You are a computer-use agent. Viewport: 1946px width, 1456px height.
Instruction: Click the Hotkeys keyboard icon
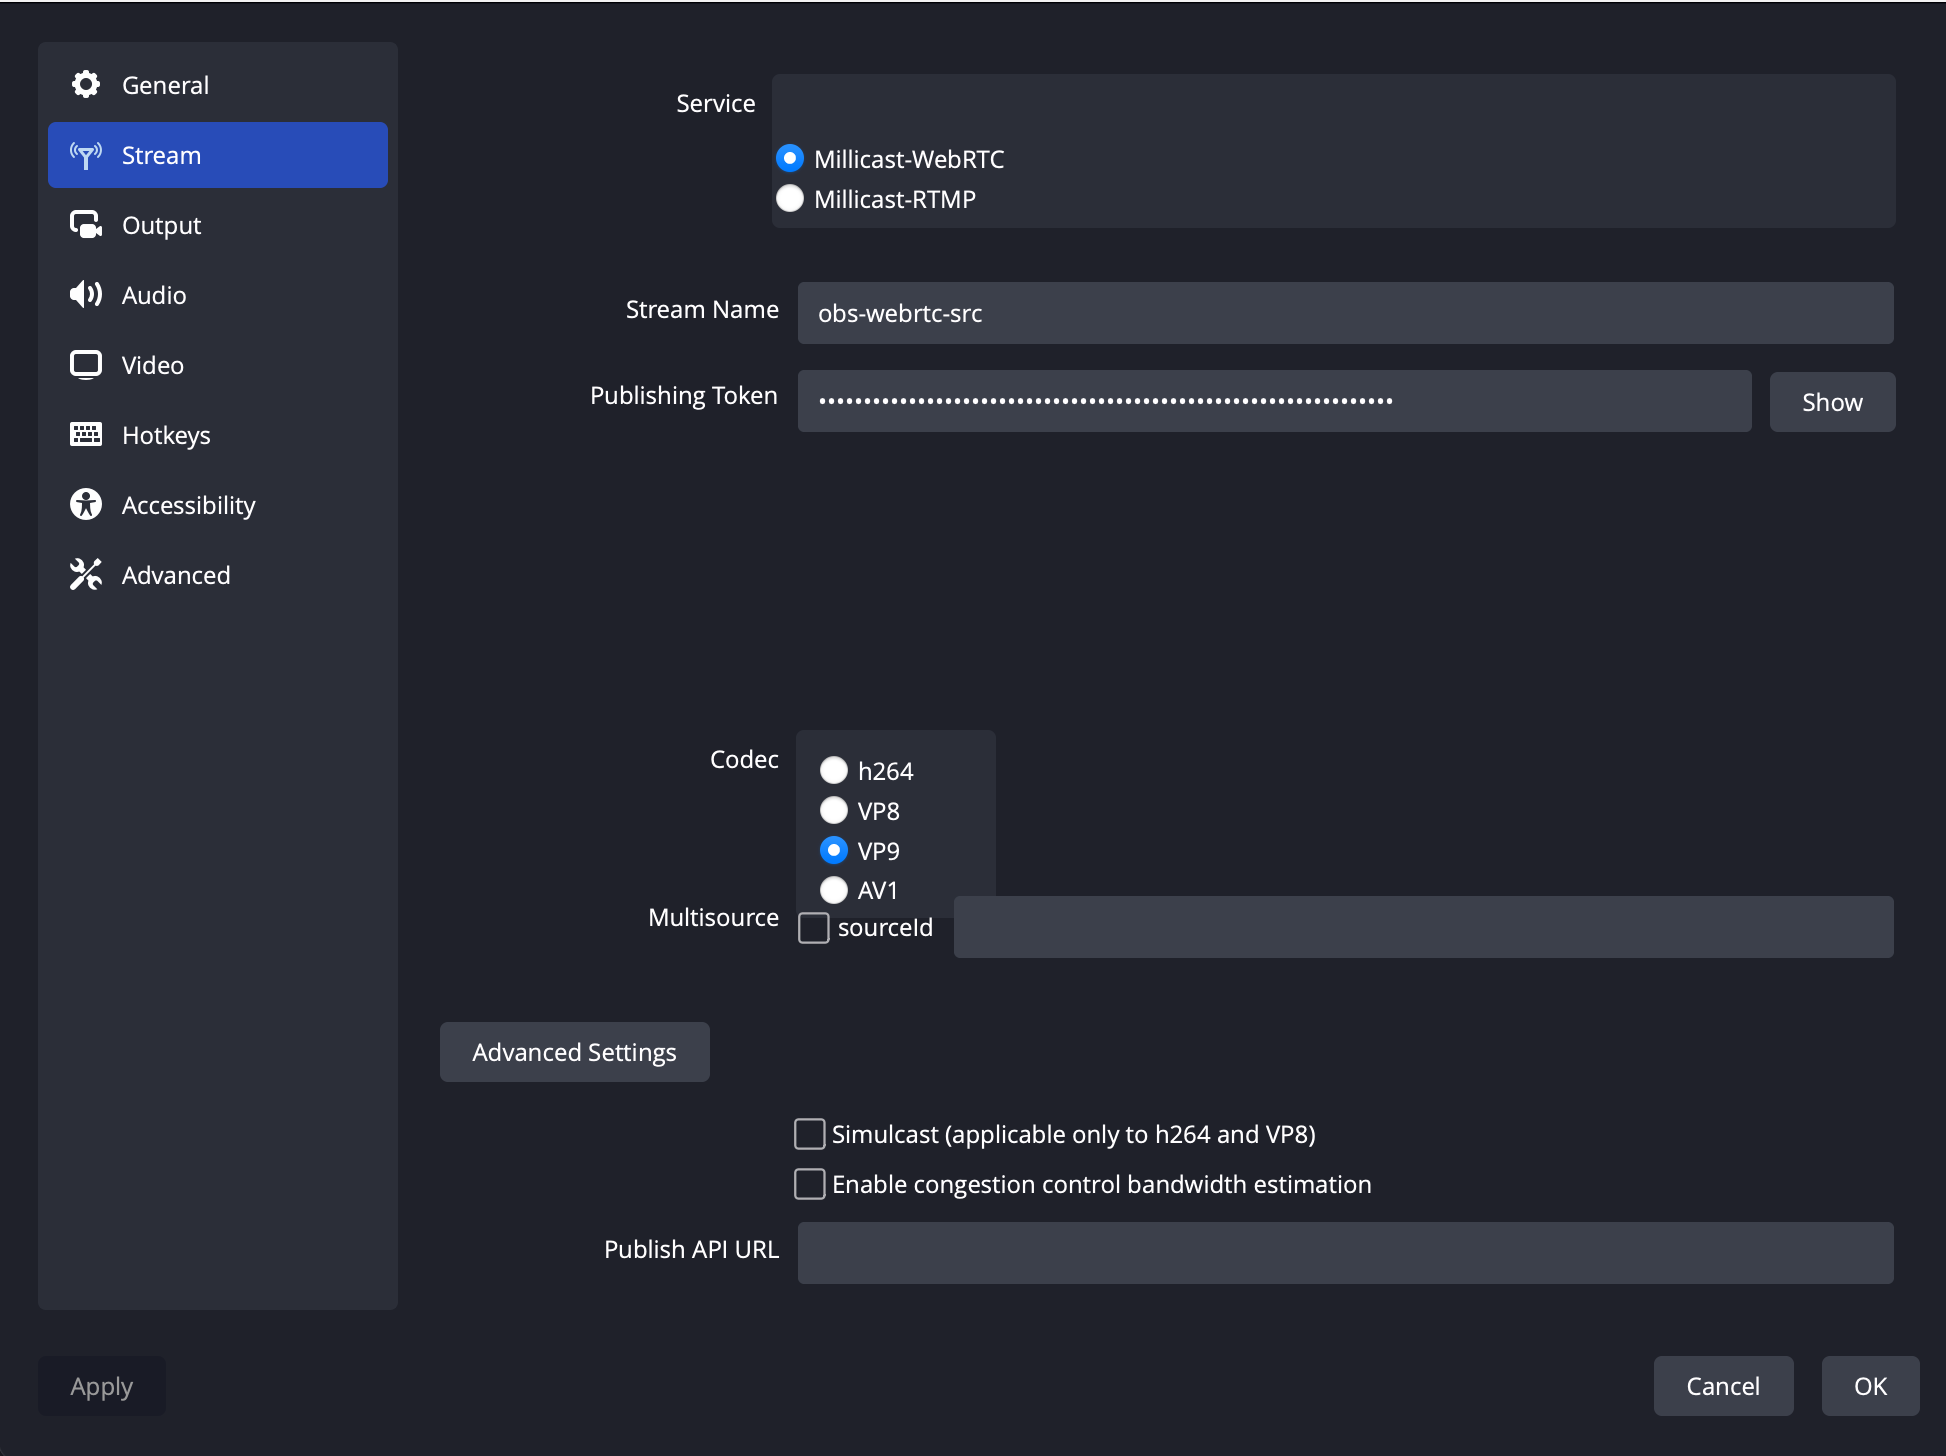86,435
